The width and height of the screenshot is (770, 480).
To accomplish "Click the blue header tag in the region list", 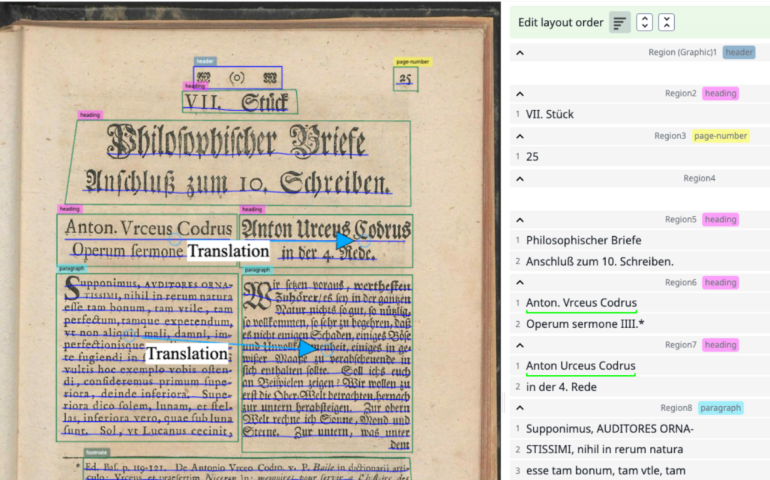I will [739, 52].
